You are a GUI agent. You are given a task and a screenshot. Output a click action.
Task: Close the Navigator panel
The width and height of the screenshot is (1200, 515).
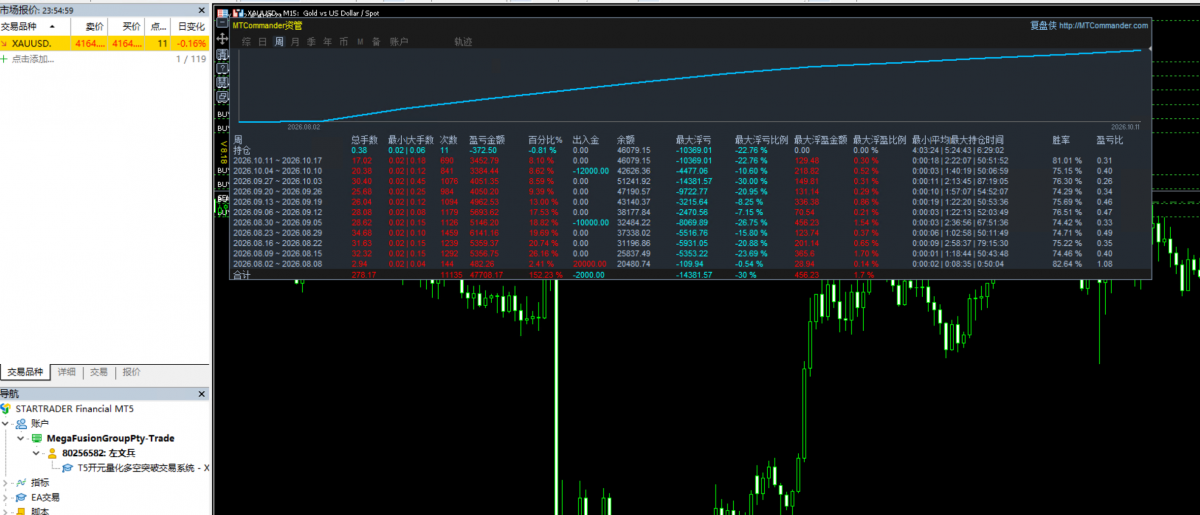(202, 394)
